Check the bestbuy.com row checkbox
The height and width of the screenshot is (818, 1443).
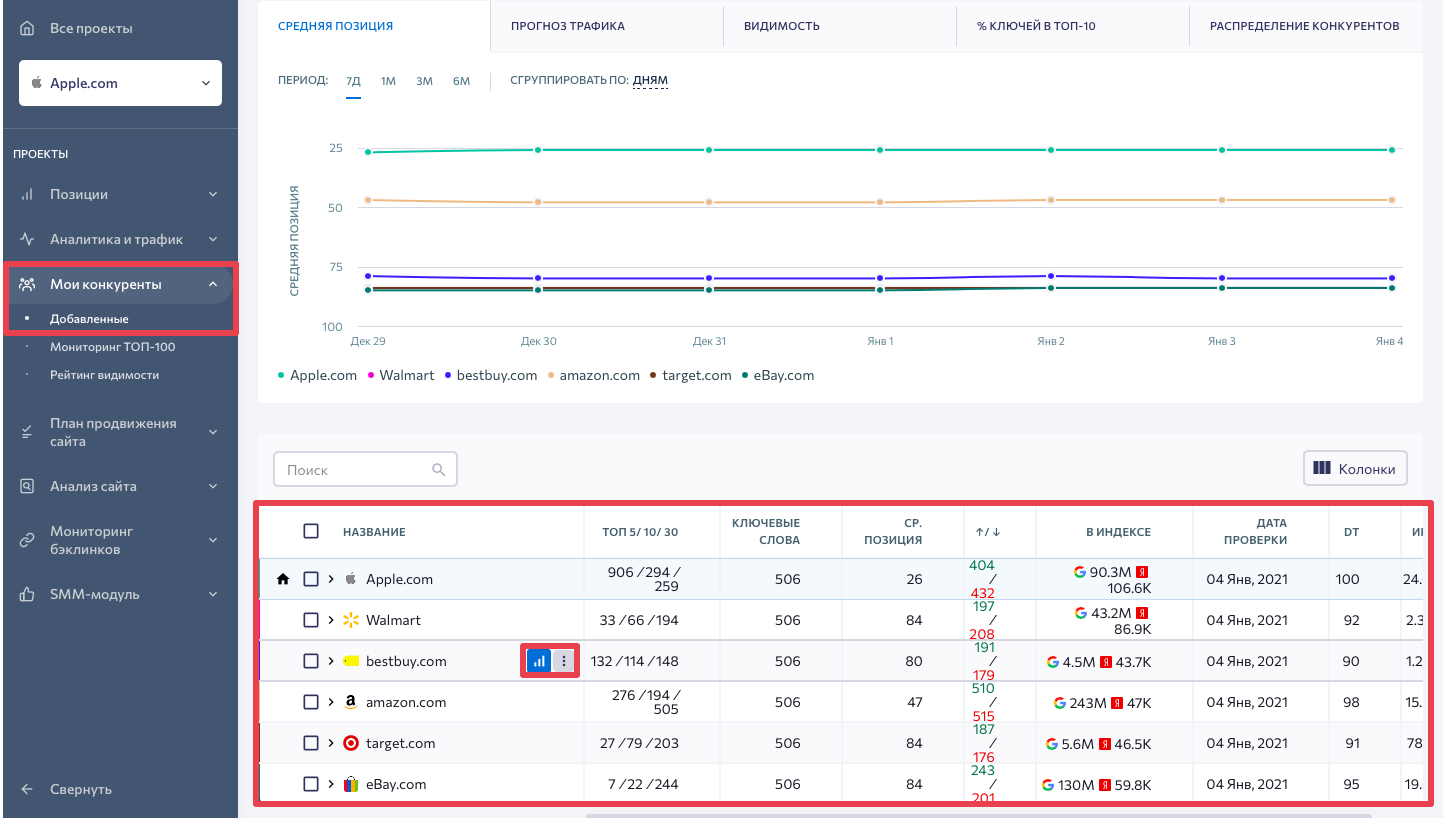311,661
